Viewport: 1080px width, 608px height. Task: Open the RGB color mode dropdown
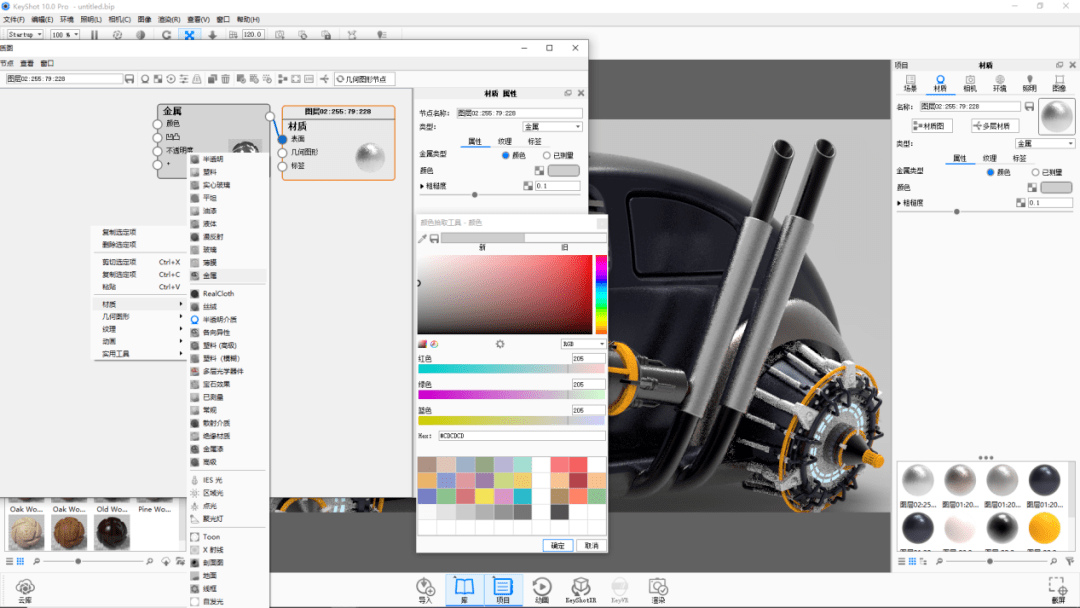click(x=583, y=344)
